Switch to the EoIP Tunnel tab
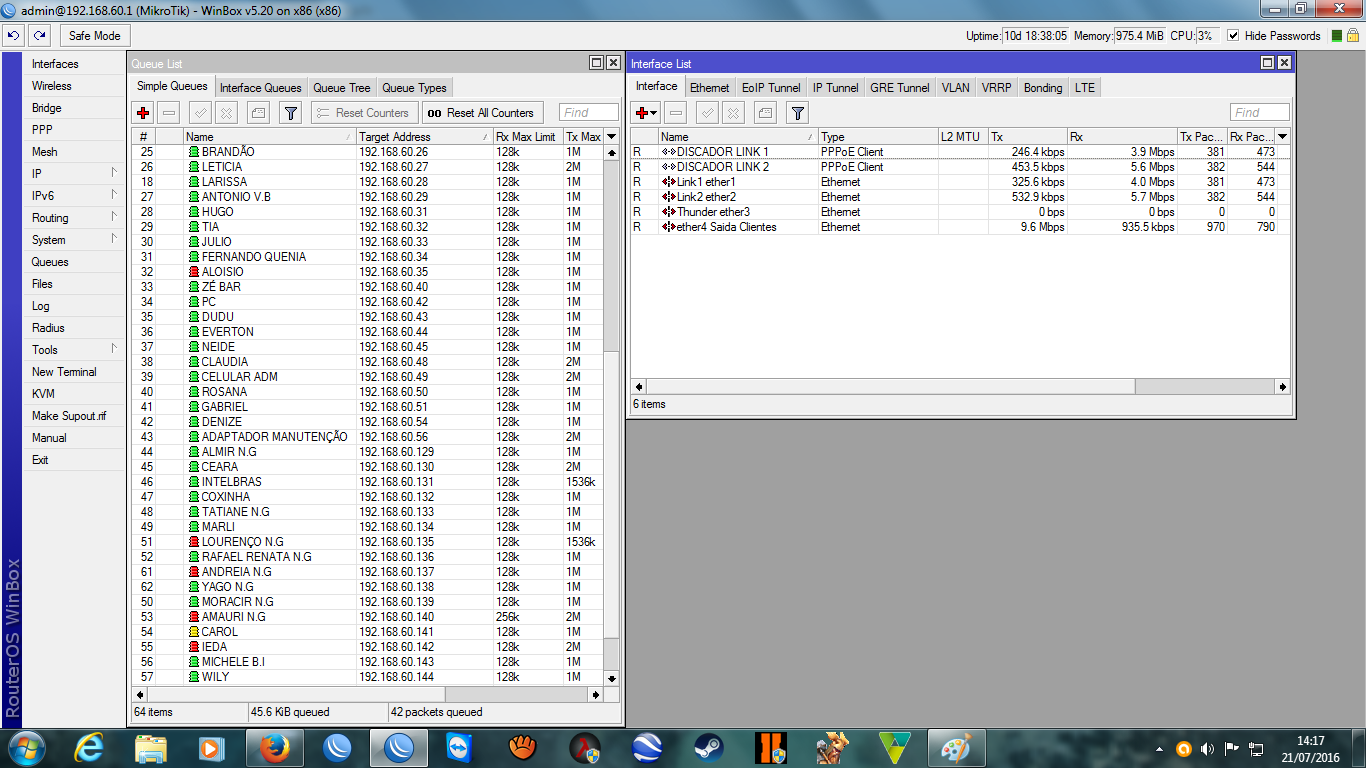The image size is (1366, 768). [771, 88]
